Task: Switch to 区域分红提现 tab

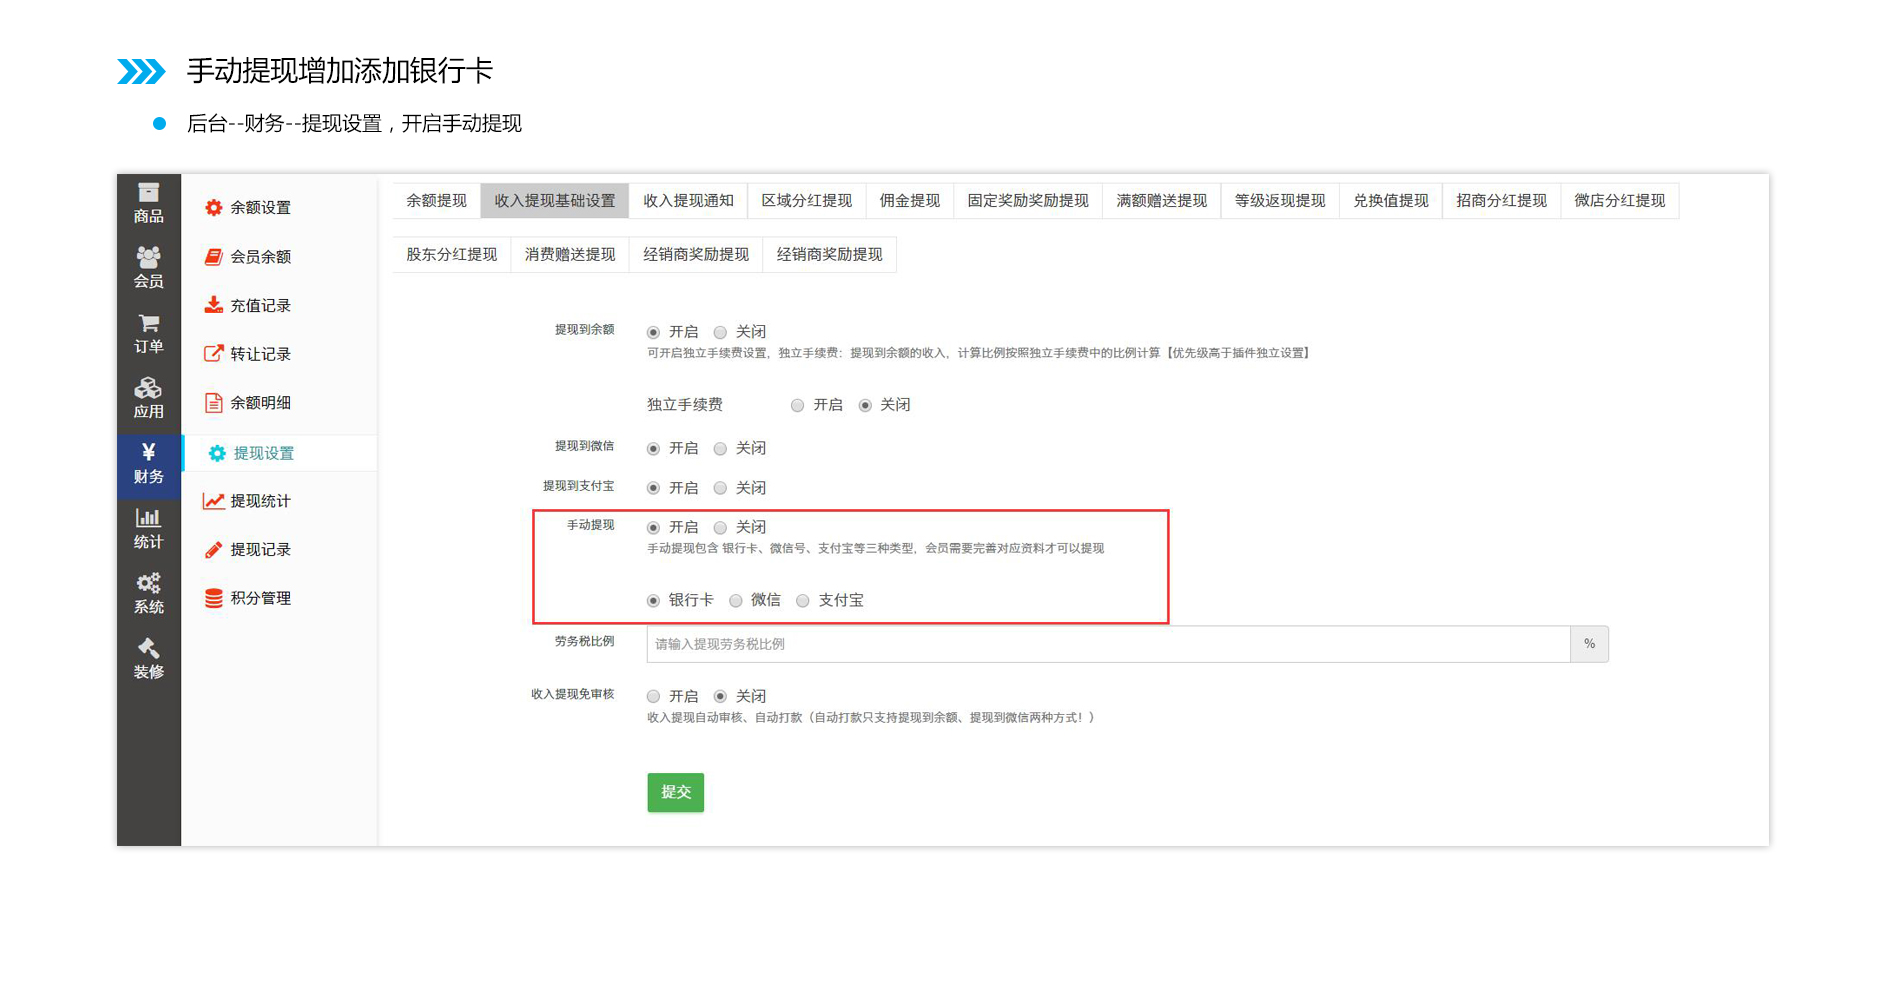Action: click(807, 201)
